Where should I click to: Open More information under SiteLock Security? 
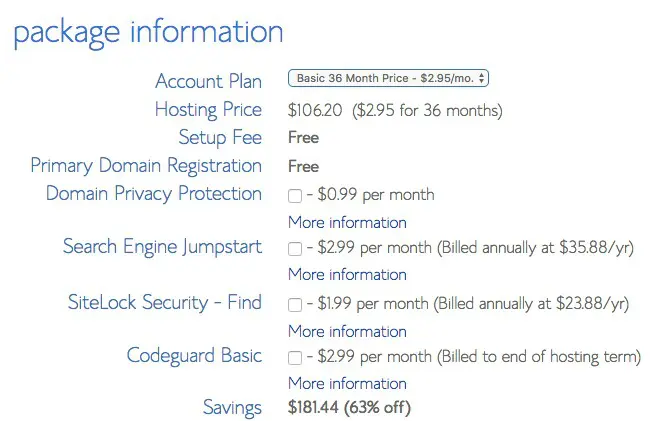(x=347, y=331)
